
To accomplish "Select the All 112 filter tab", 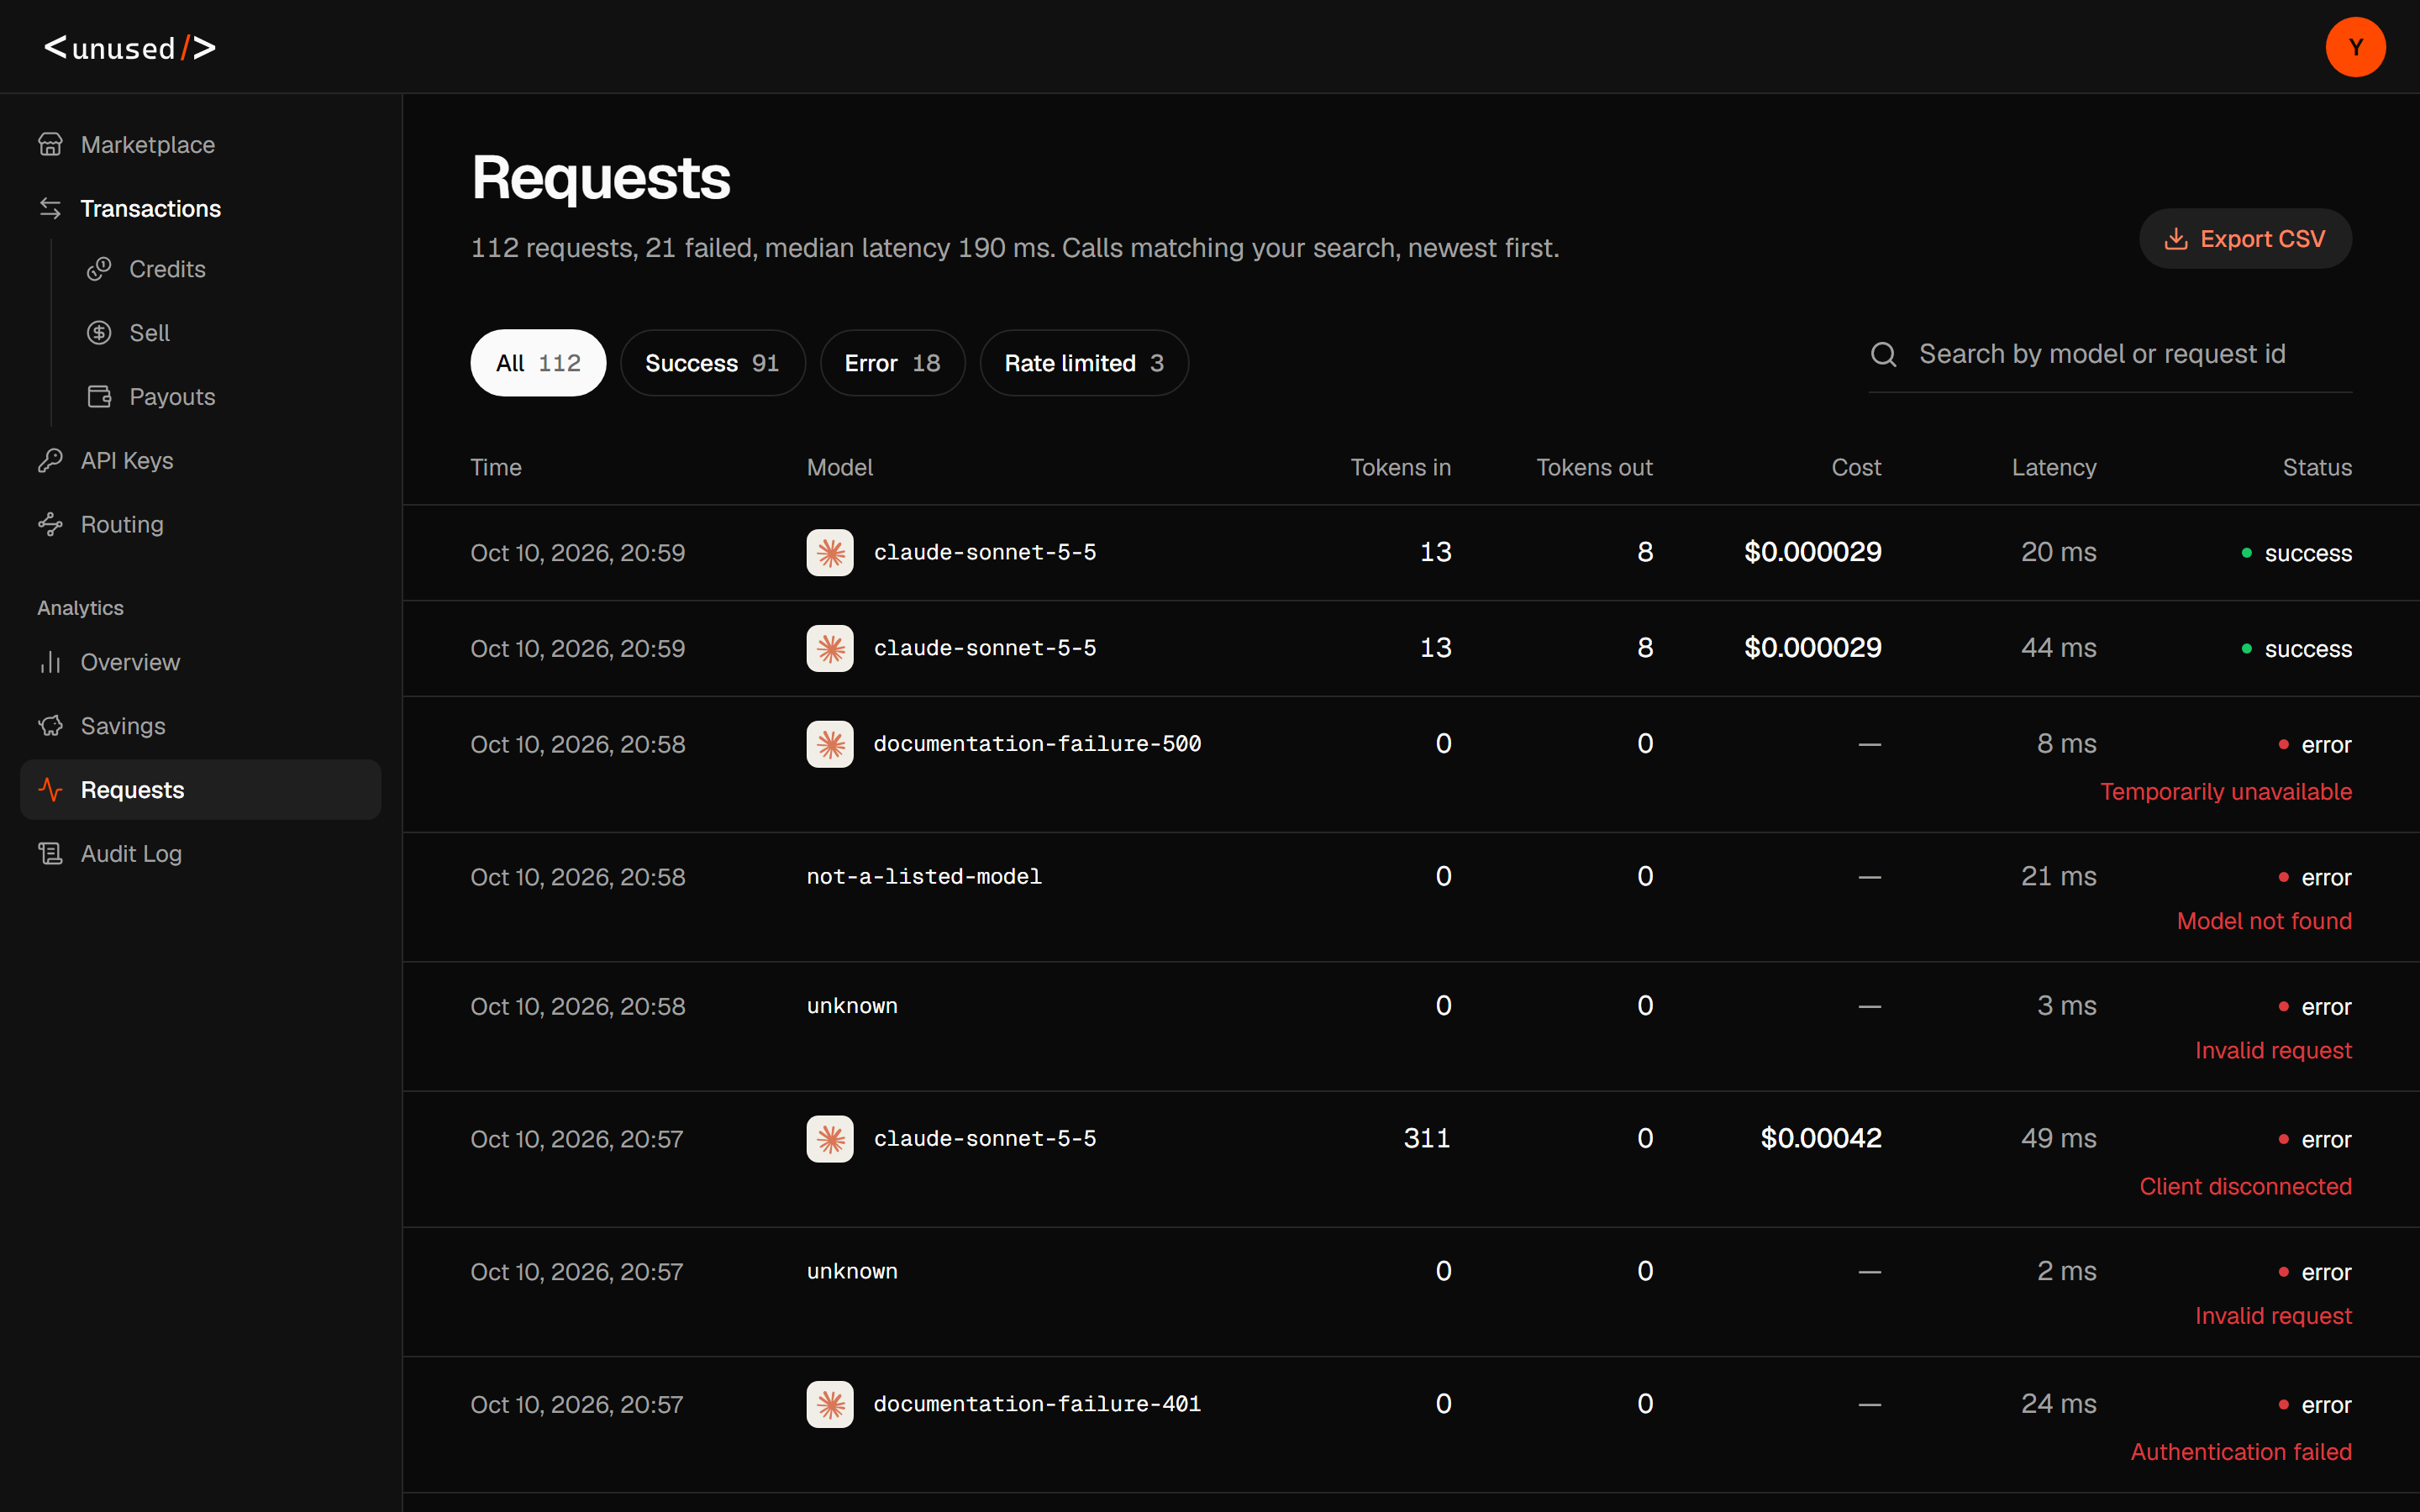I will tap(538, 363).
